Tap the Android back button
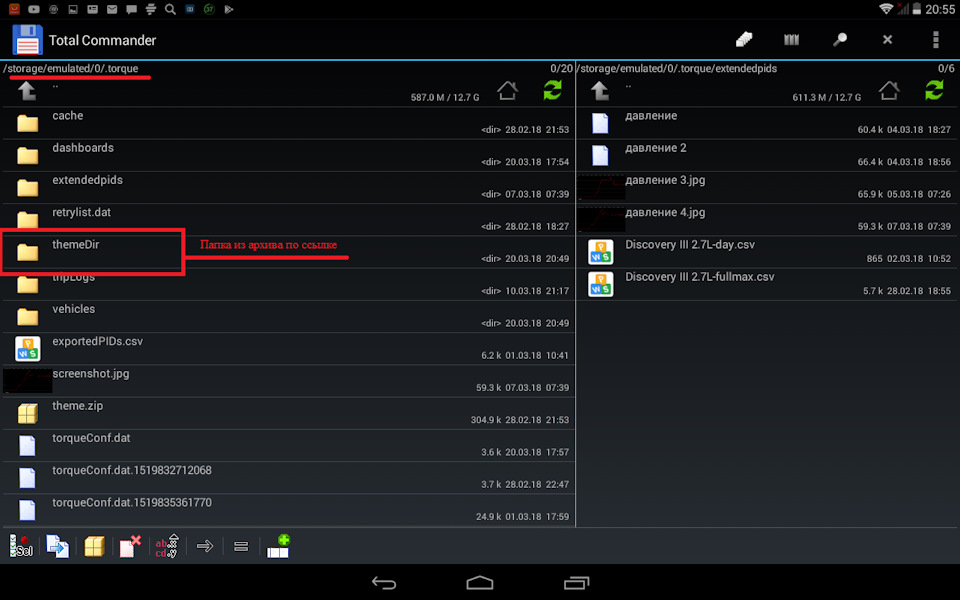Image resolution: width=960 pixels, height=600 pixels. [x=384, y=582]
